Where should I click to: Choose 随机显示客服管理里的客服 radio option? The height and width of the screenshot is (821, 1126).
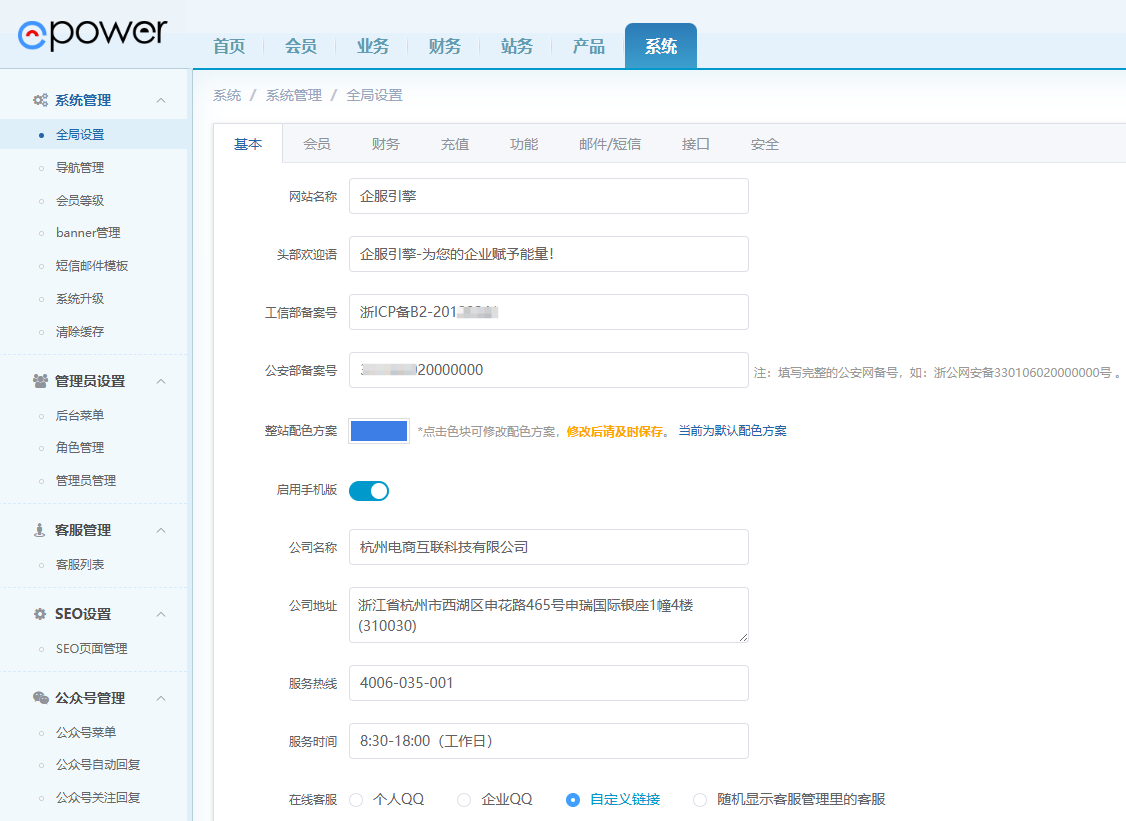click(x=700, y=799)
